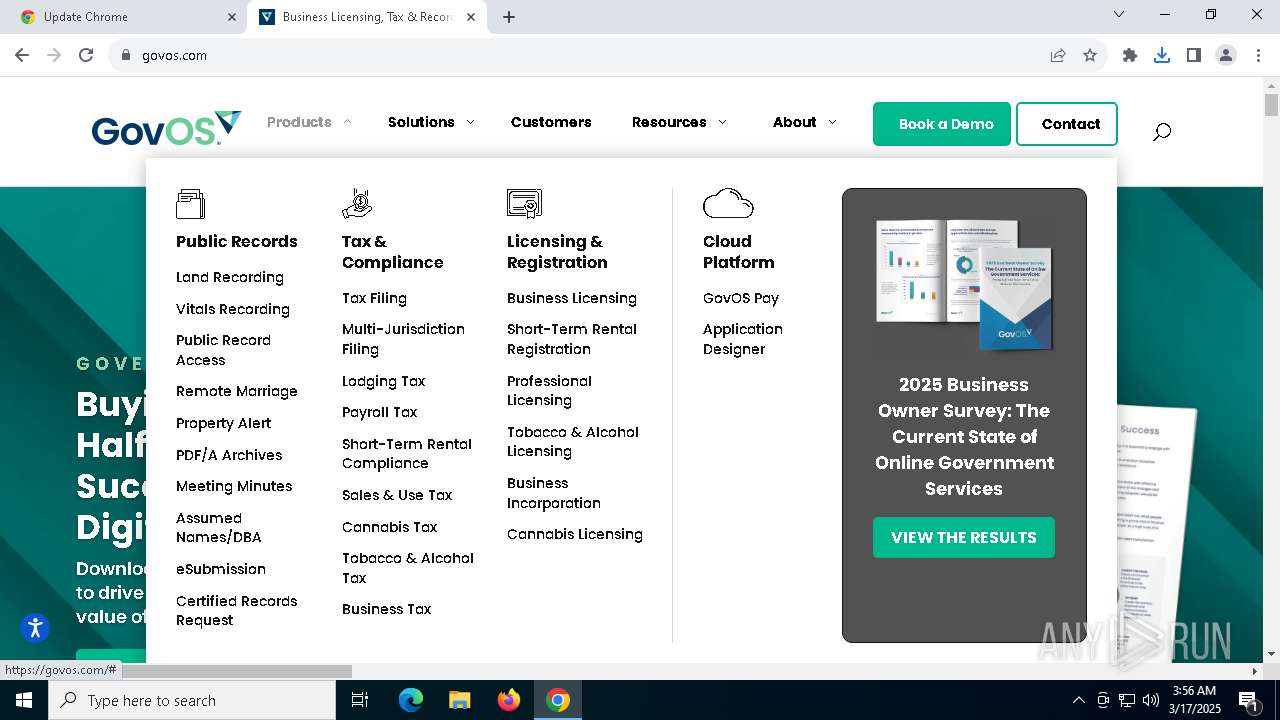Click the Contact button
This screenshot has width=1280, height=720.
tap(1067, 124)
